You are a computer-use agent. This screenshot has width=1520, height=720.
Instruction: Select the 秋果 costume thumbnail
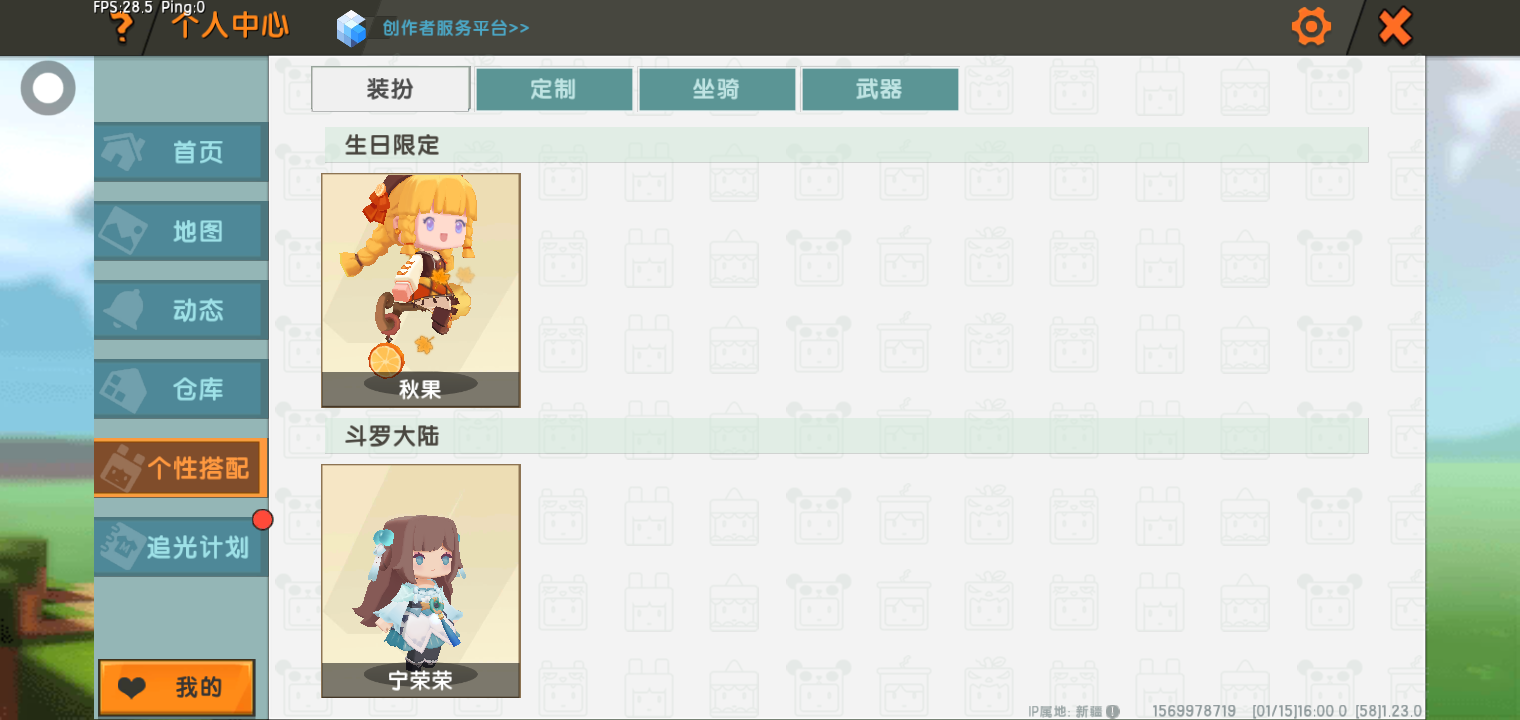[421, 290]
